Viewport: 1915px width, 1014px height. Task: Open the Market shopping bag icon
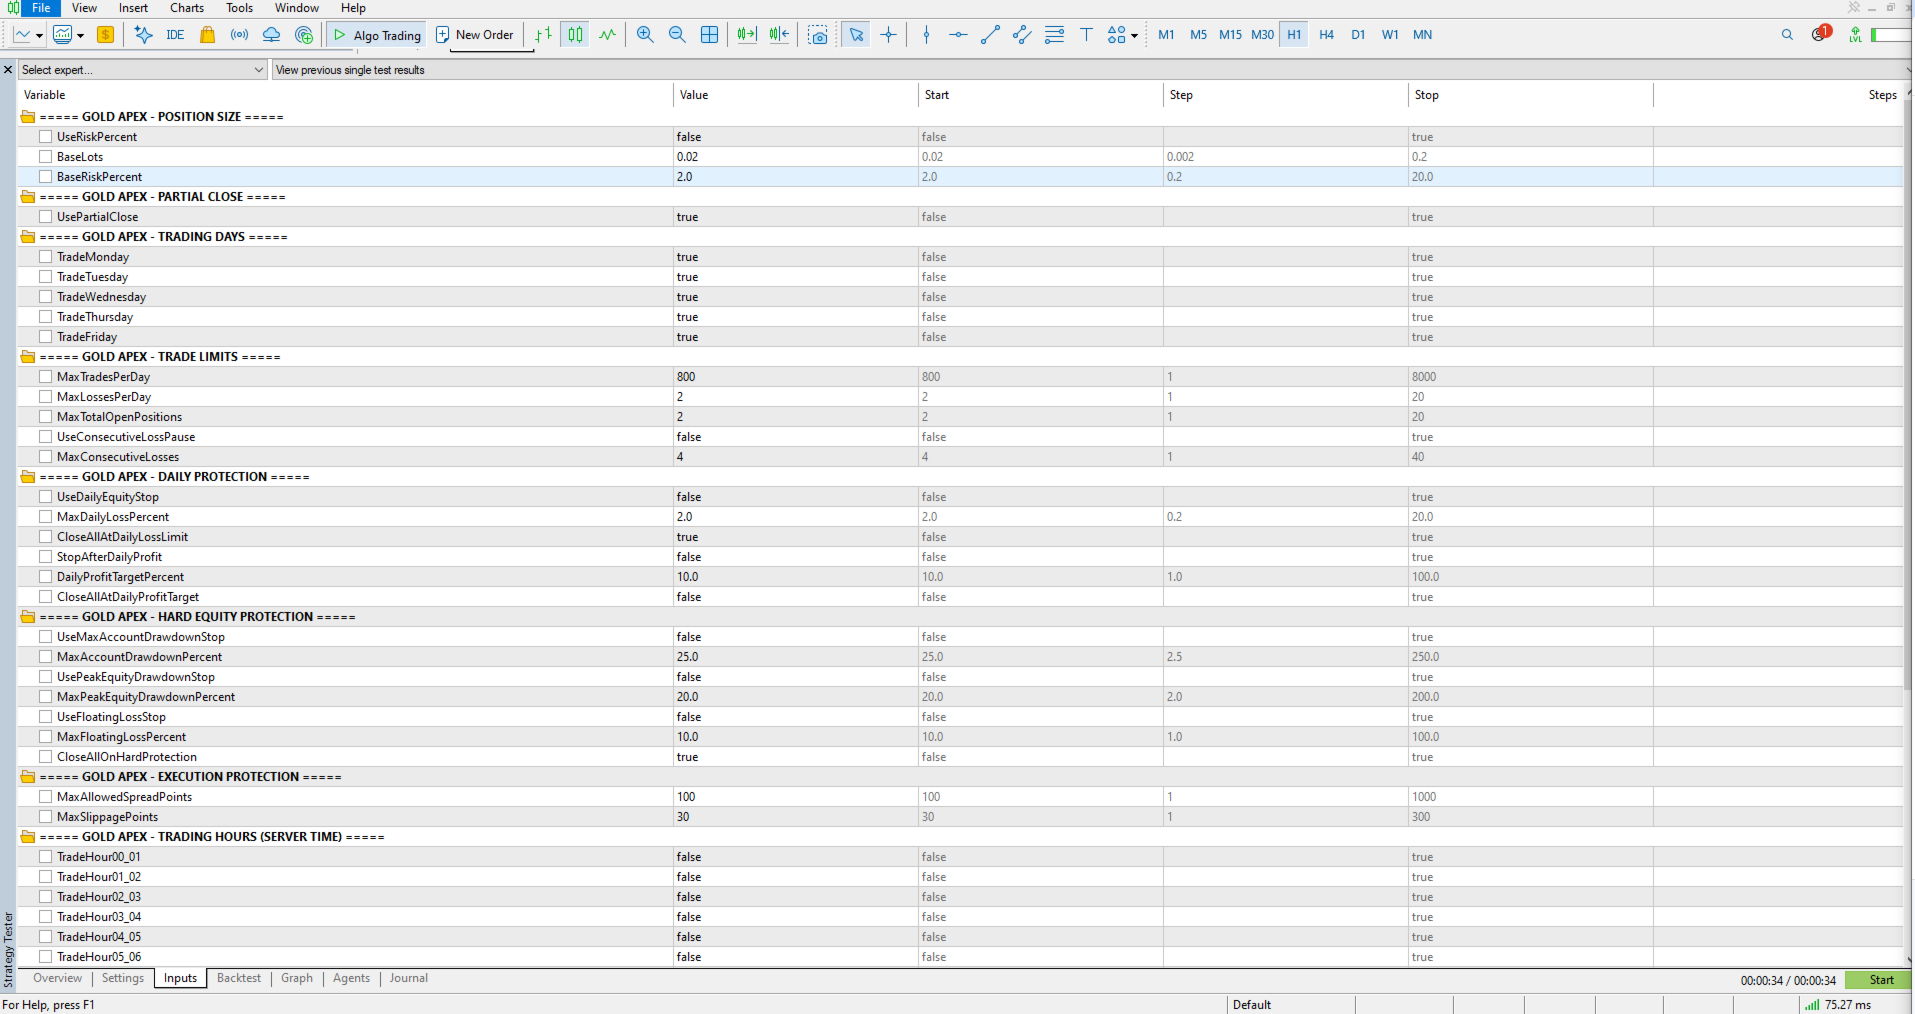point(207,35)
